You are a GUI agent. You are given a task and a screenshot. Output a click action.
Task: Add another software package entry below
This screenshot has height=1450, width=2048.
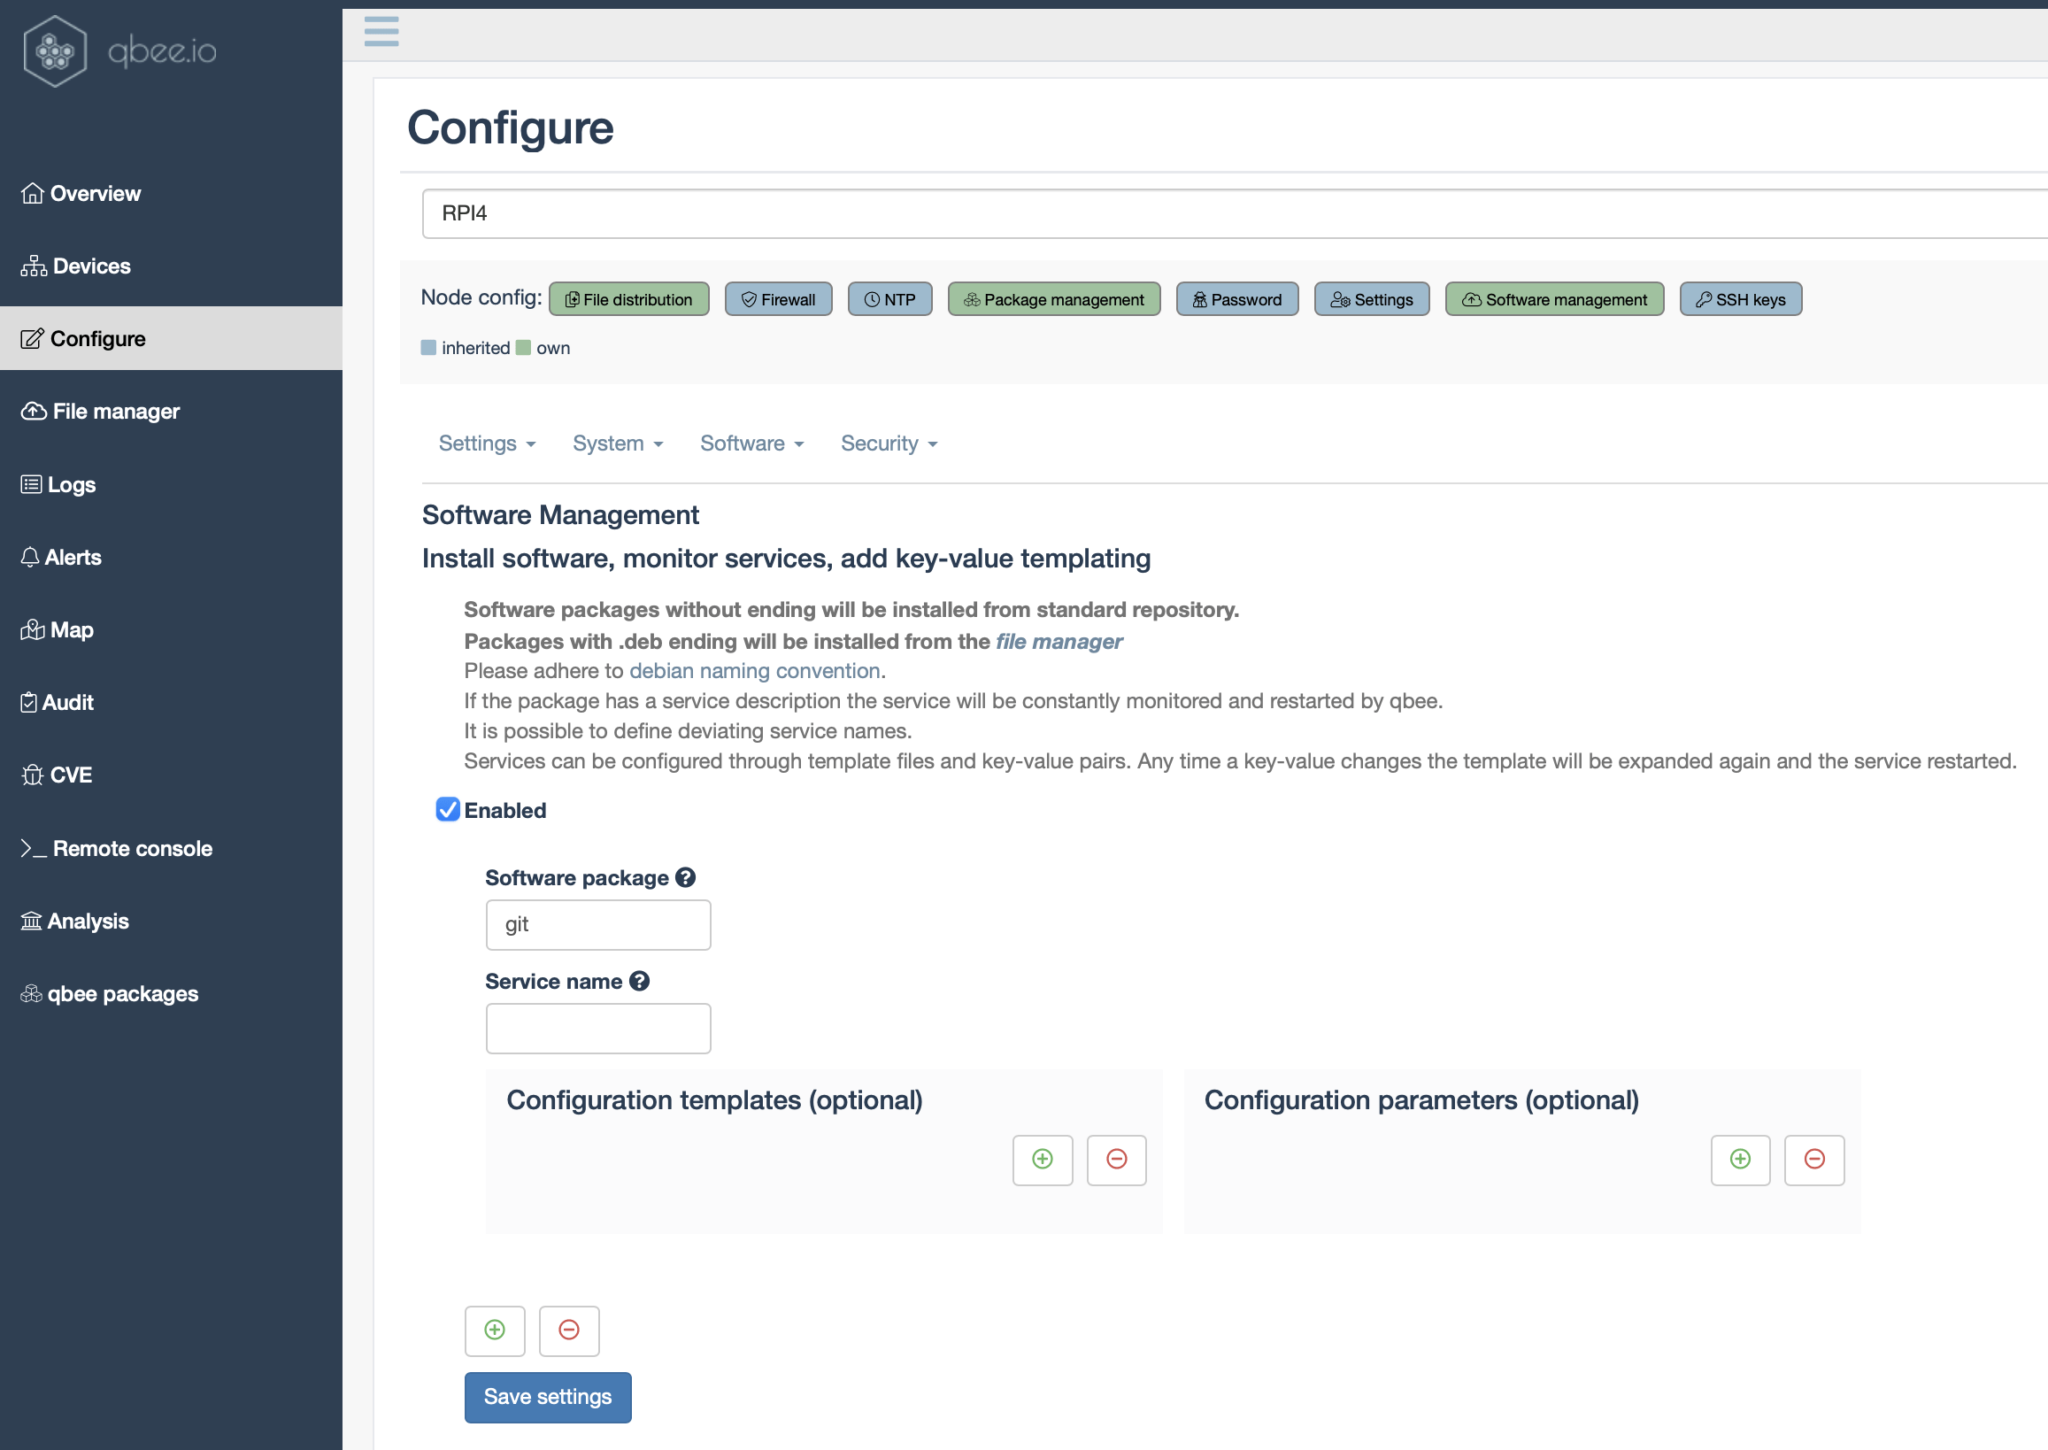click(494, 1330)
